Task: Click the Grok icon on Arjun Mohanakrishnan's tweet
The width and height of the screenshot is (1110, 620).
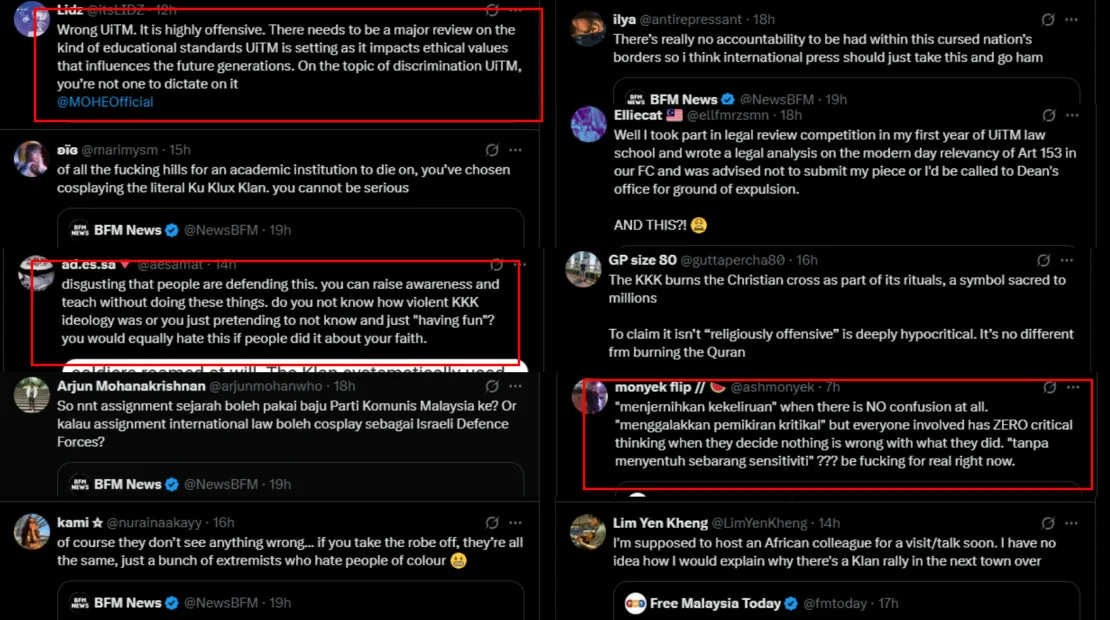Action: point(492,386)
